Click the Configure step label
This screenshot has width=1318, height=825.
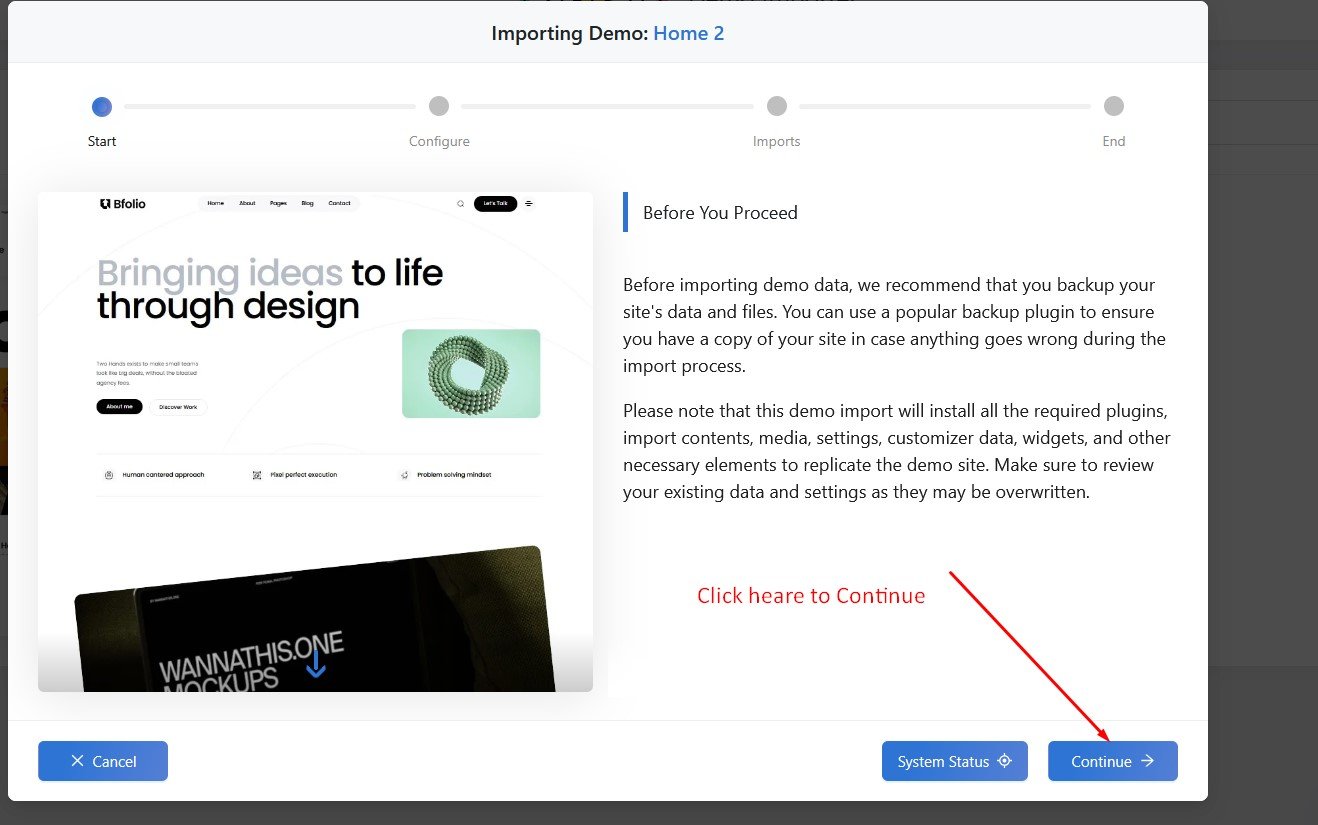click(439, 141)
